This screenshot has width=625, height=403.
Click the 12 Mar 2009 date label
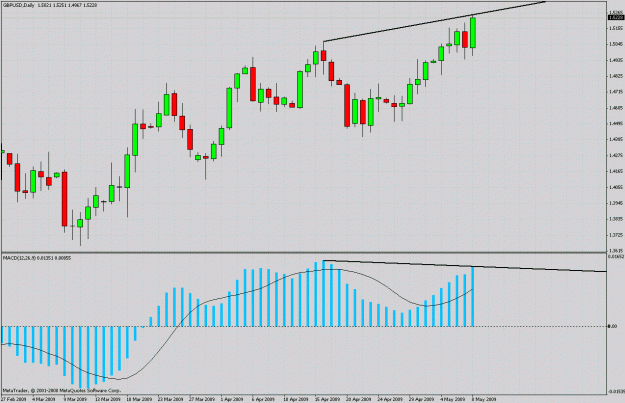(x=108, y=399)
